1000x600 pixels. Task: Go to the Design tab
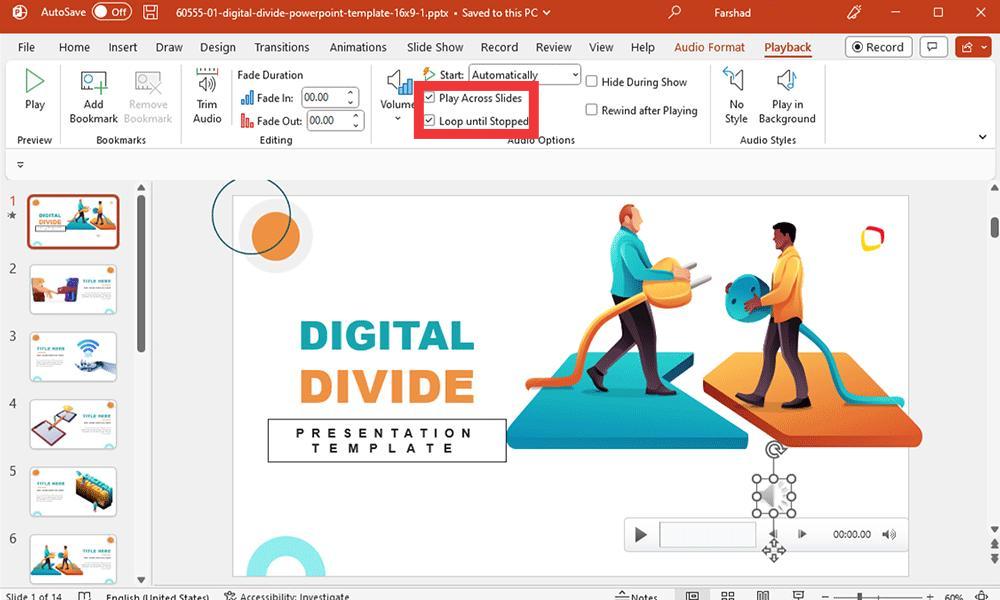tap(217, 47)
